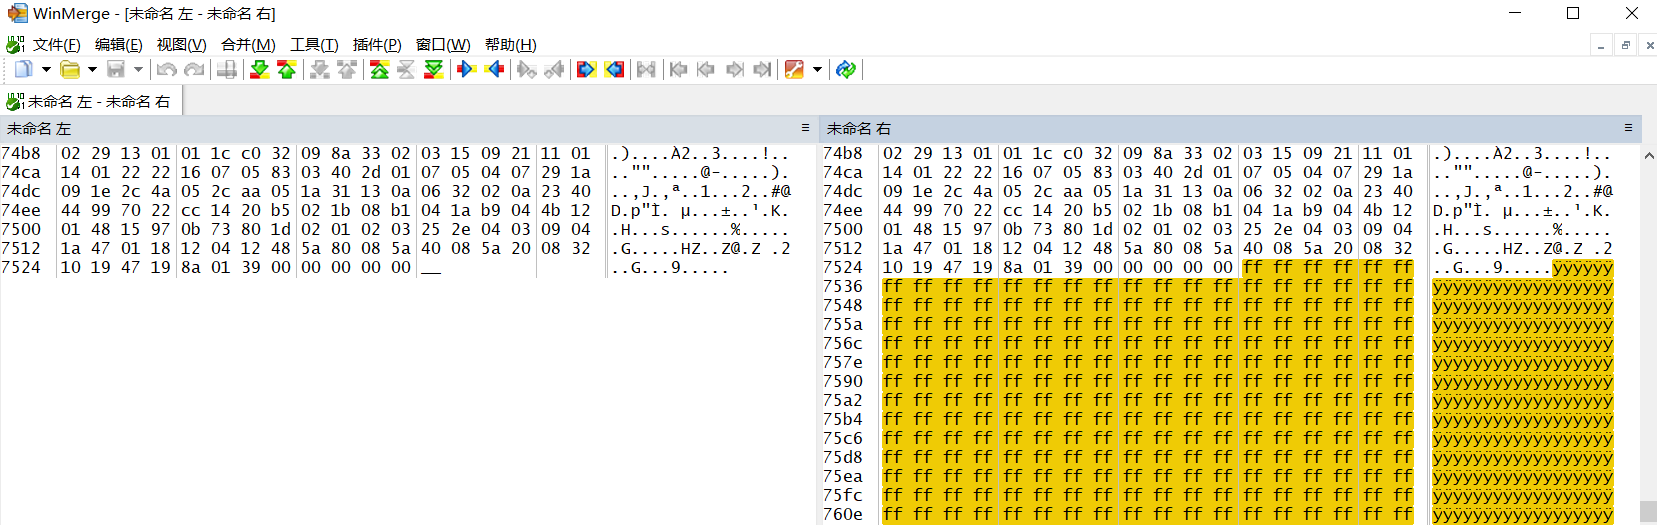Open the 插件(P) menu
1657x525 pixels.
[x=377, y=44]
